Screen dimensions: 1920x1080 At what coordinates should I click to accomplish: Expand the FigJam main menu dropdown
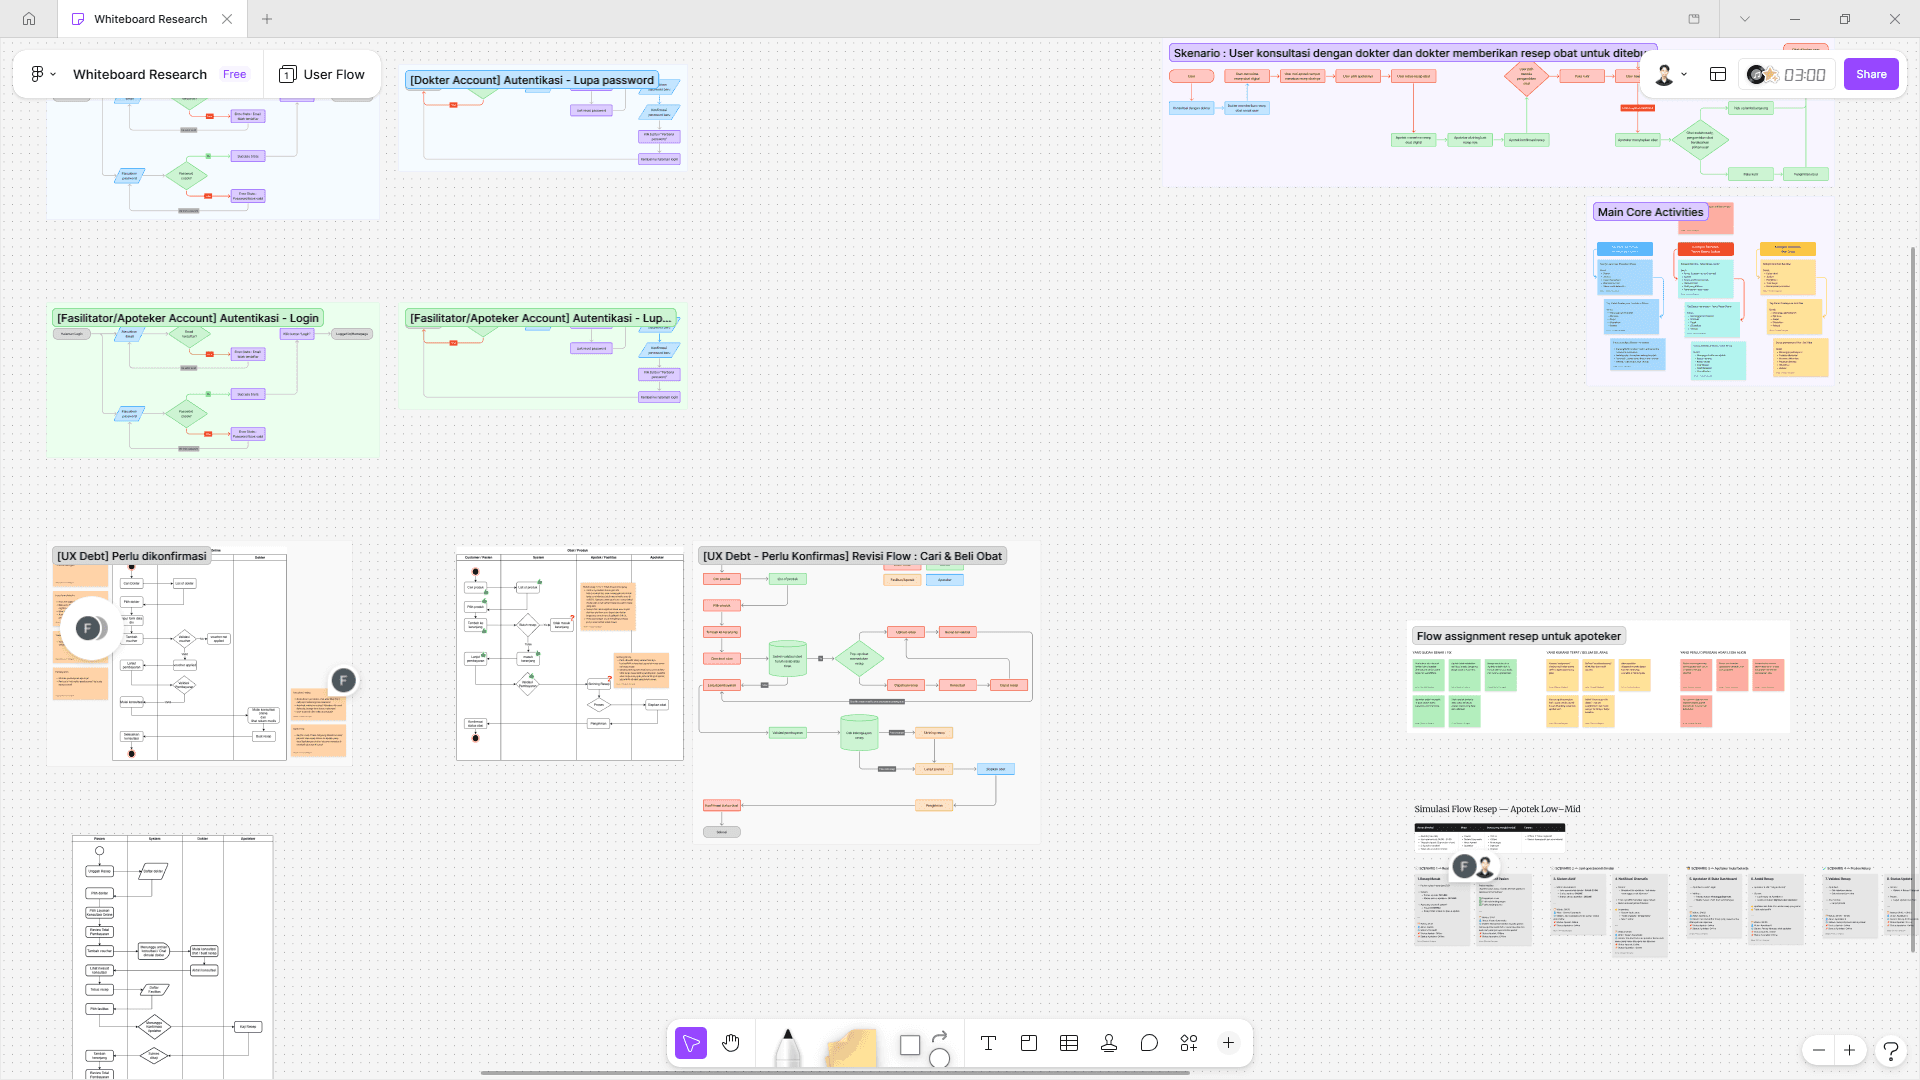pos(43,74)
